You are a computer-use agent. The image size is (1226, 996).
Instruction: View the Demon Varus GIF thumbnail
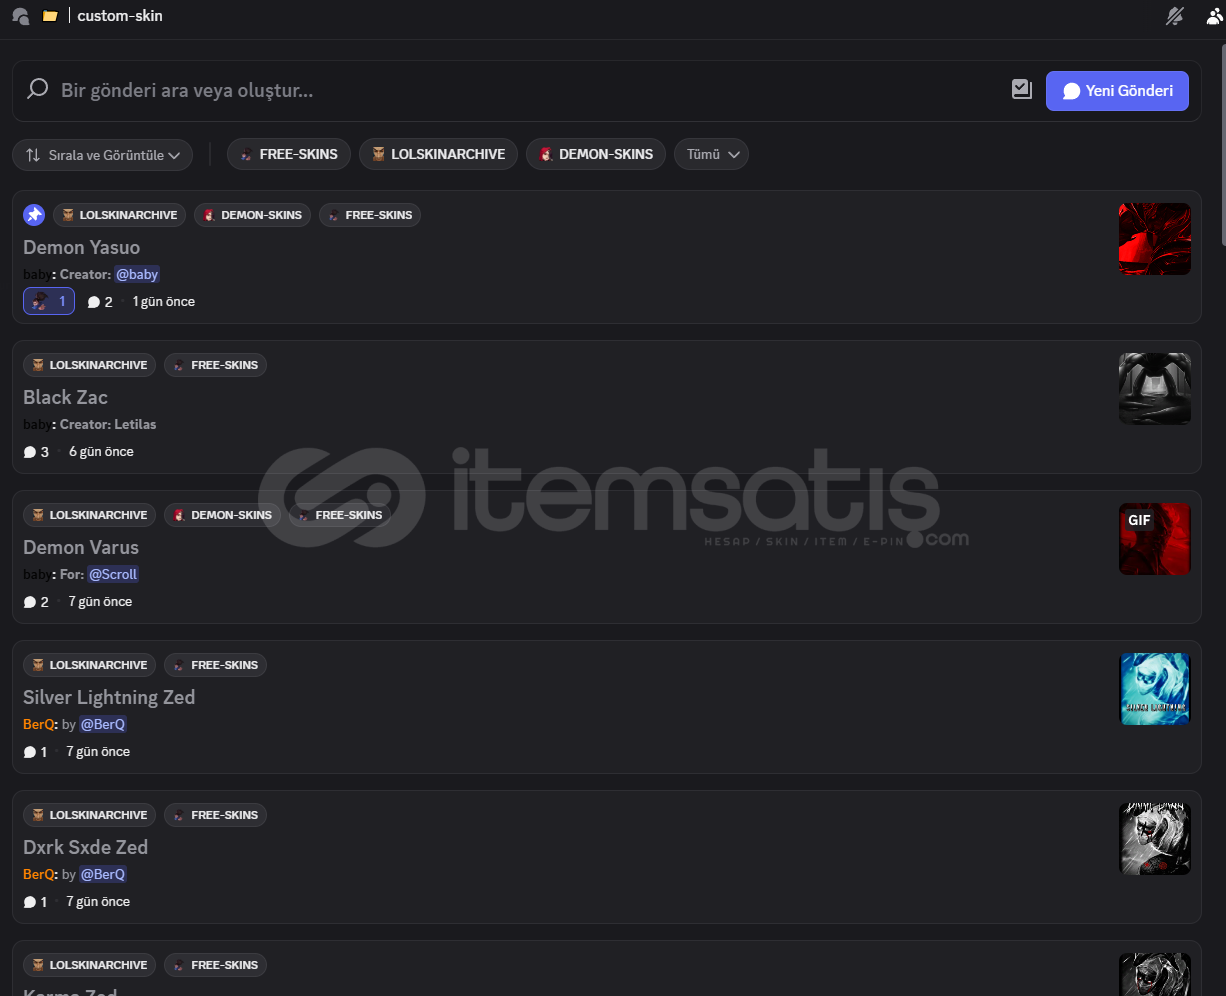click(1155, 539)
